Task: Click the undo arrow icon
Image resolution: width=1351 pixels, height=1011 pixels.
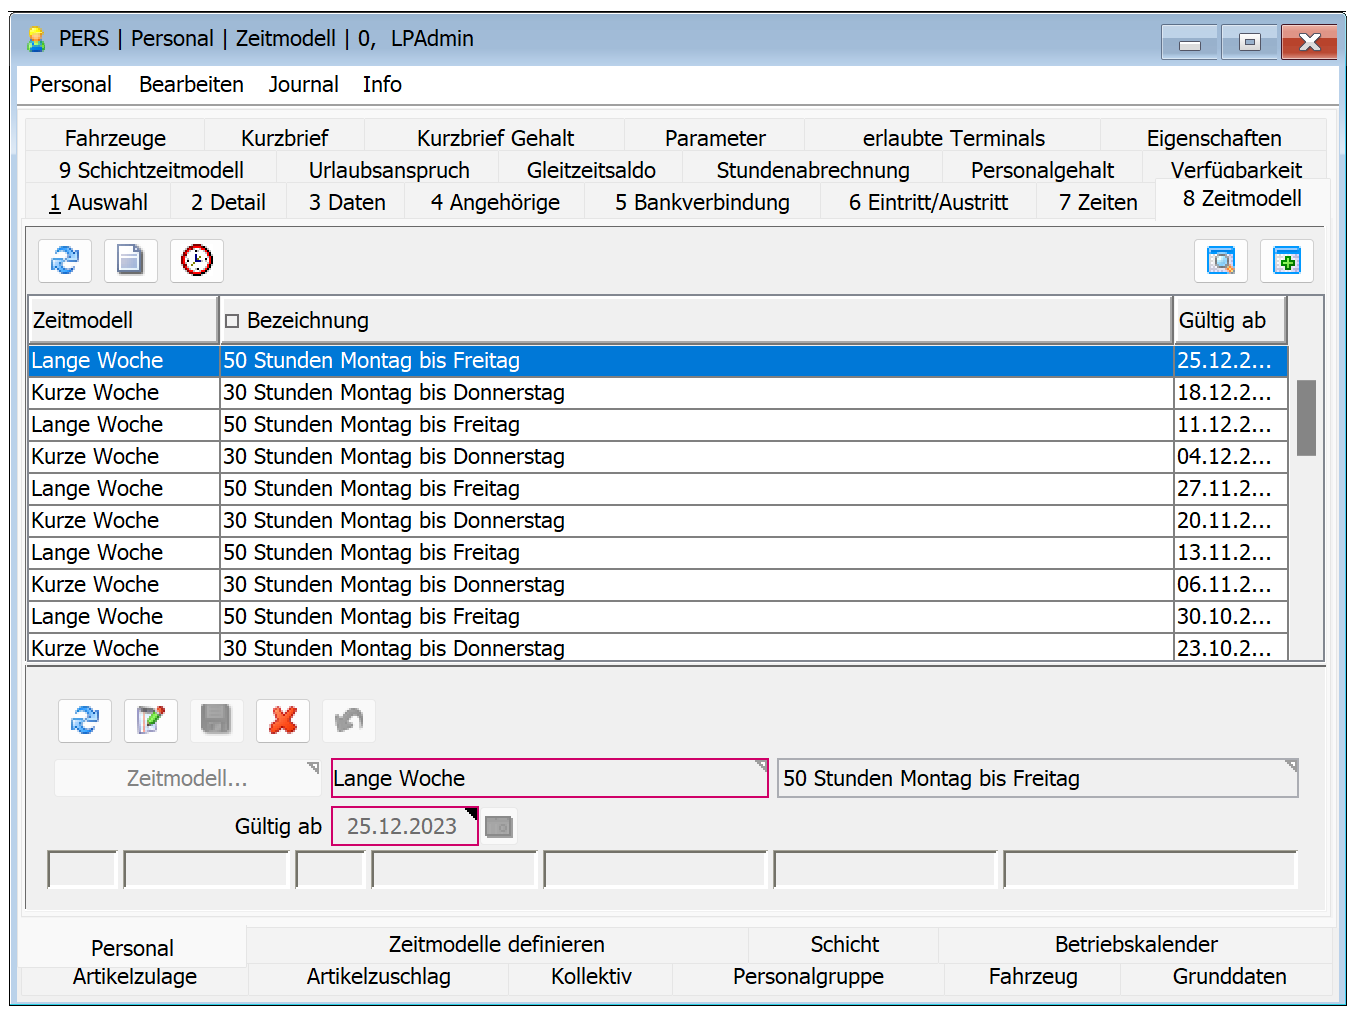Action: (x=349, y=721)
